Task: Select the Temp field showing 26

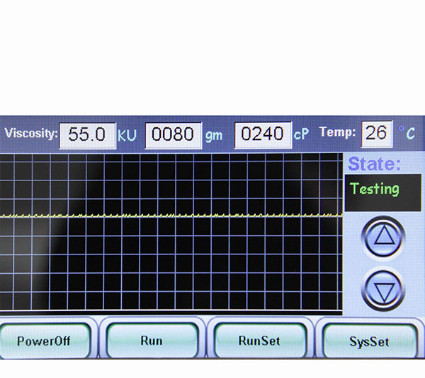Action: 377,134
